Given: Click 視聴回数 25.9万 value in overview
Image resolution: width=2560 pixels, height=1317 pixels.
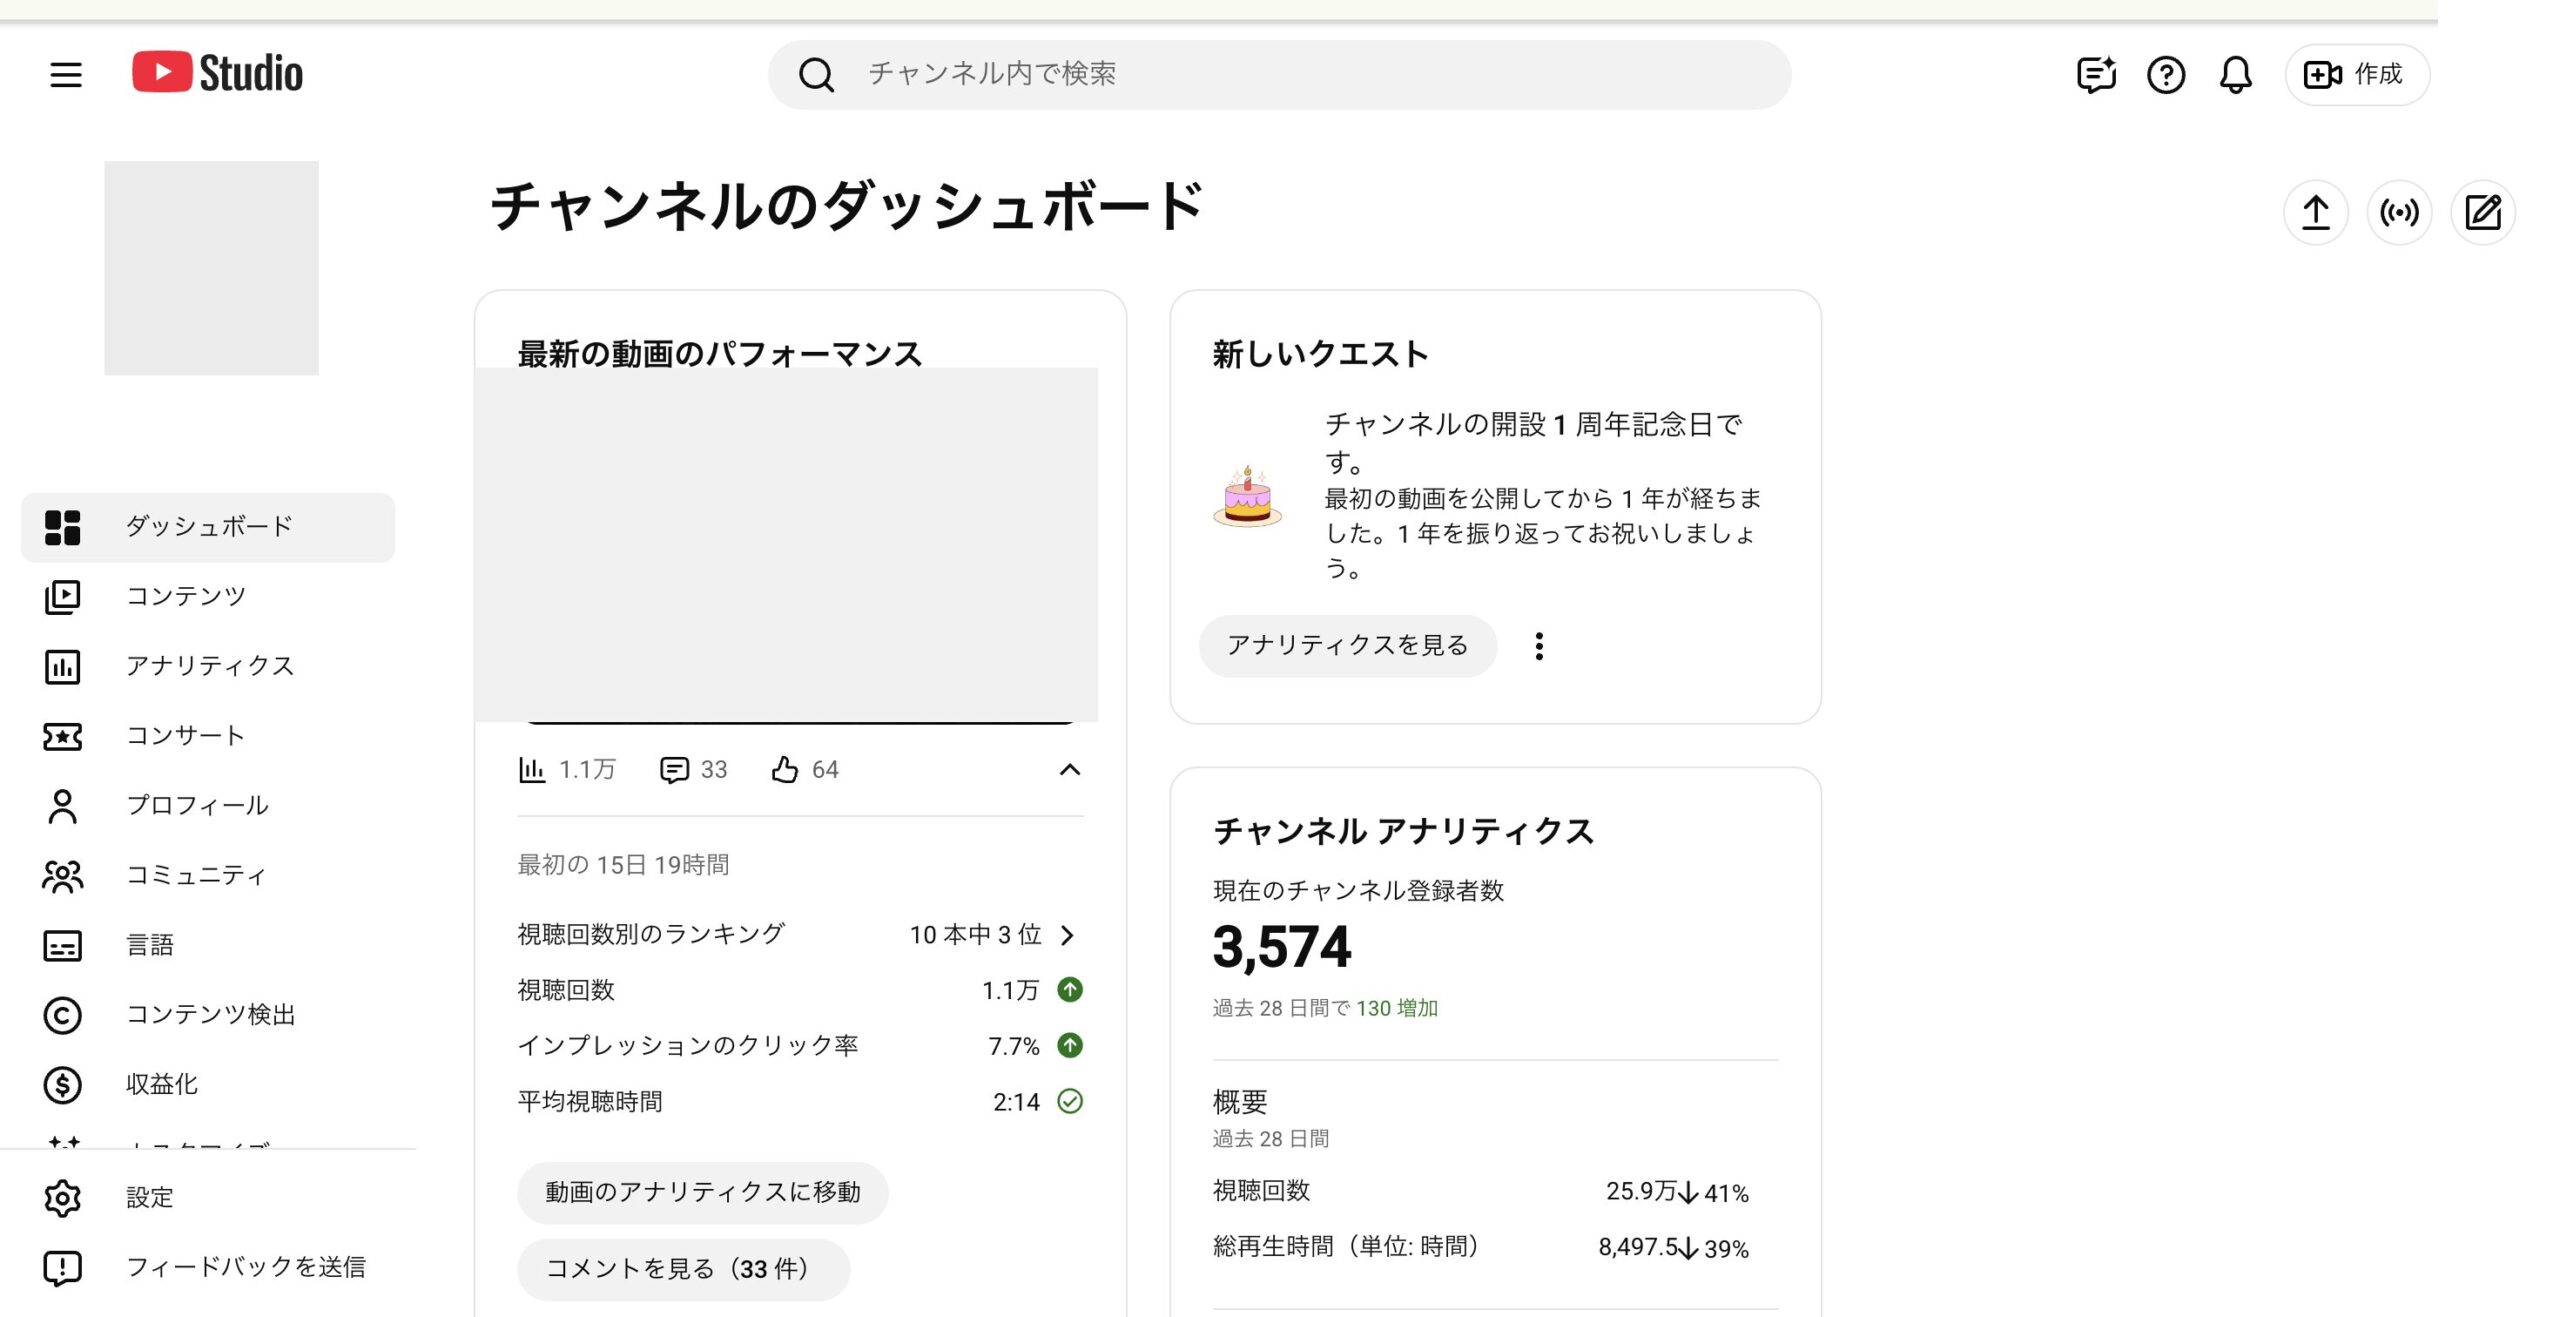Looking at the screenshot, I should click(1641, 1191).
